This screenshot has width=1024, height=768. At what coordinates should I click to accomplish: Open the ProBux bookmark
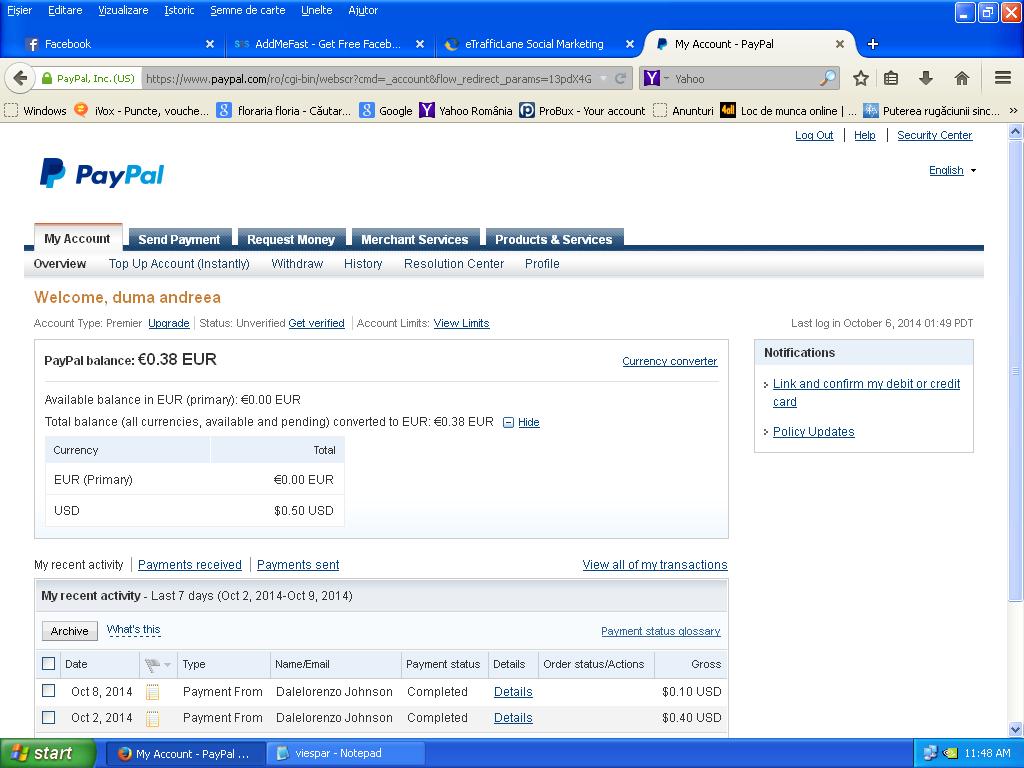(x=583, y=110)
